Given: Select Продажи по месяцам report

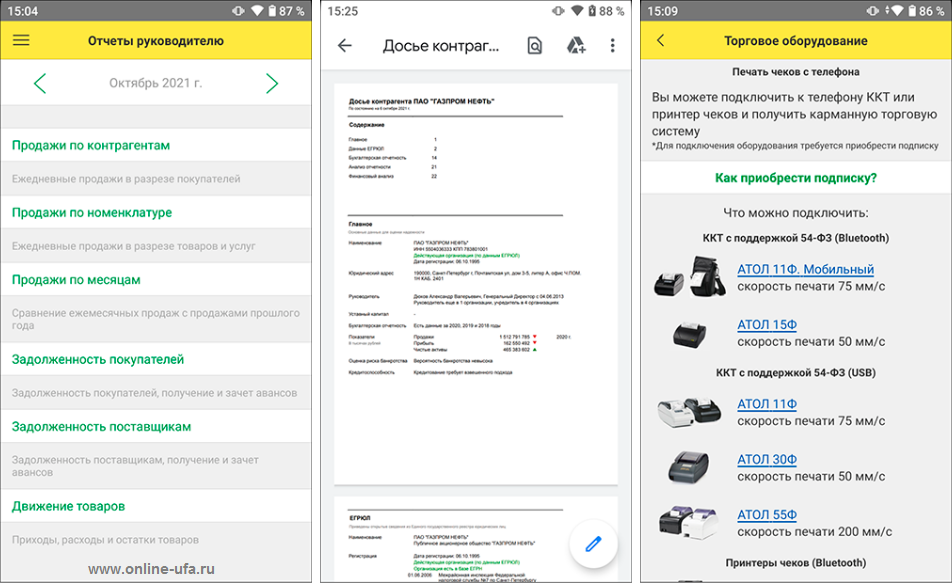Looking at the screenshot, I should click(x=76, y=280).
